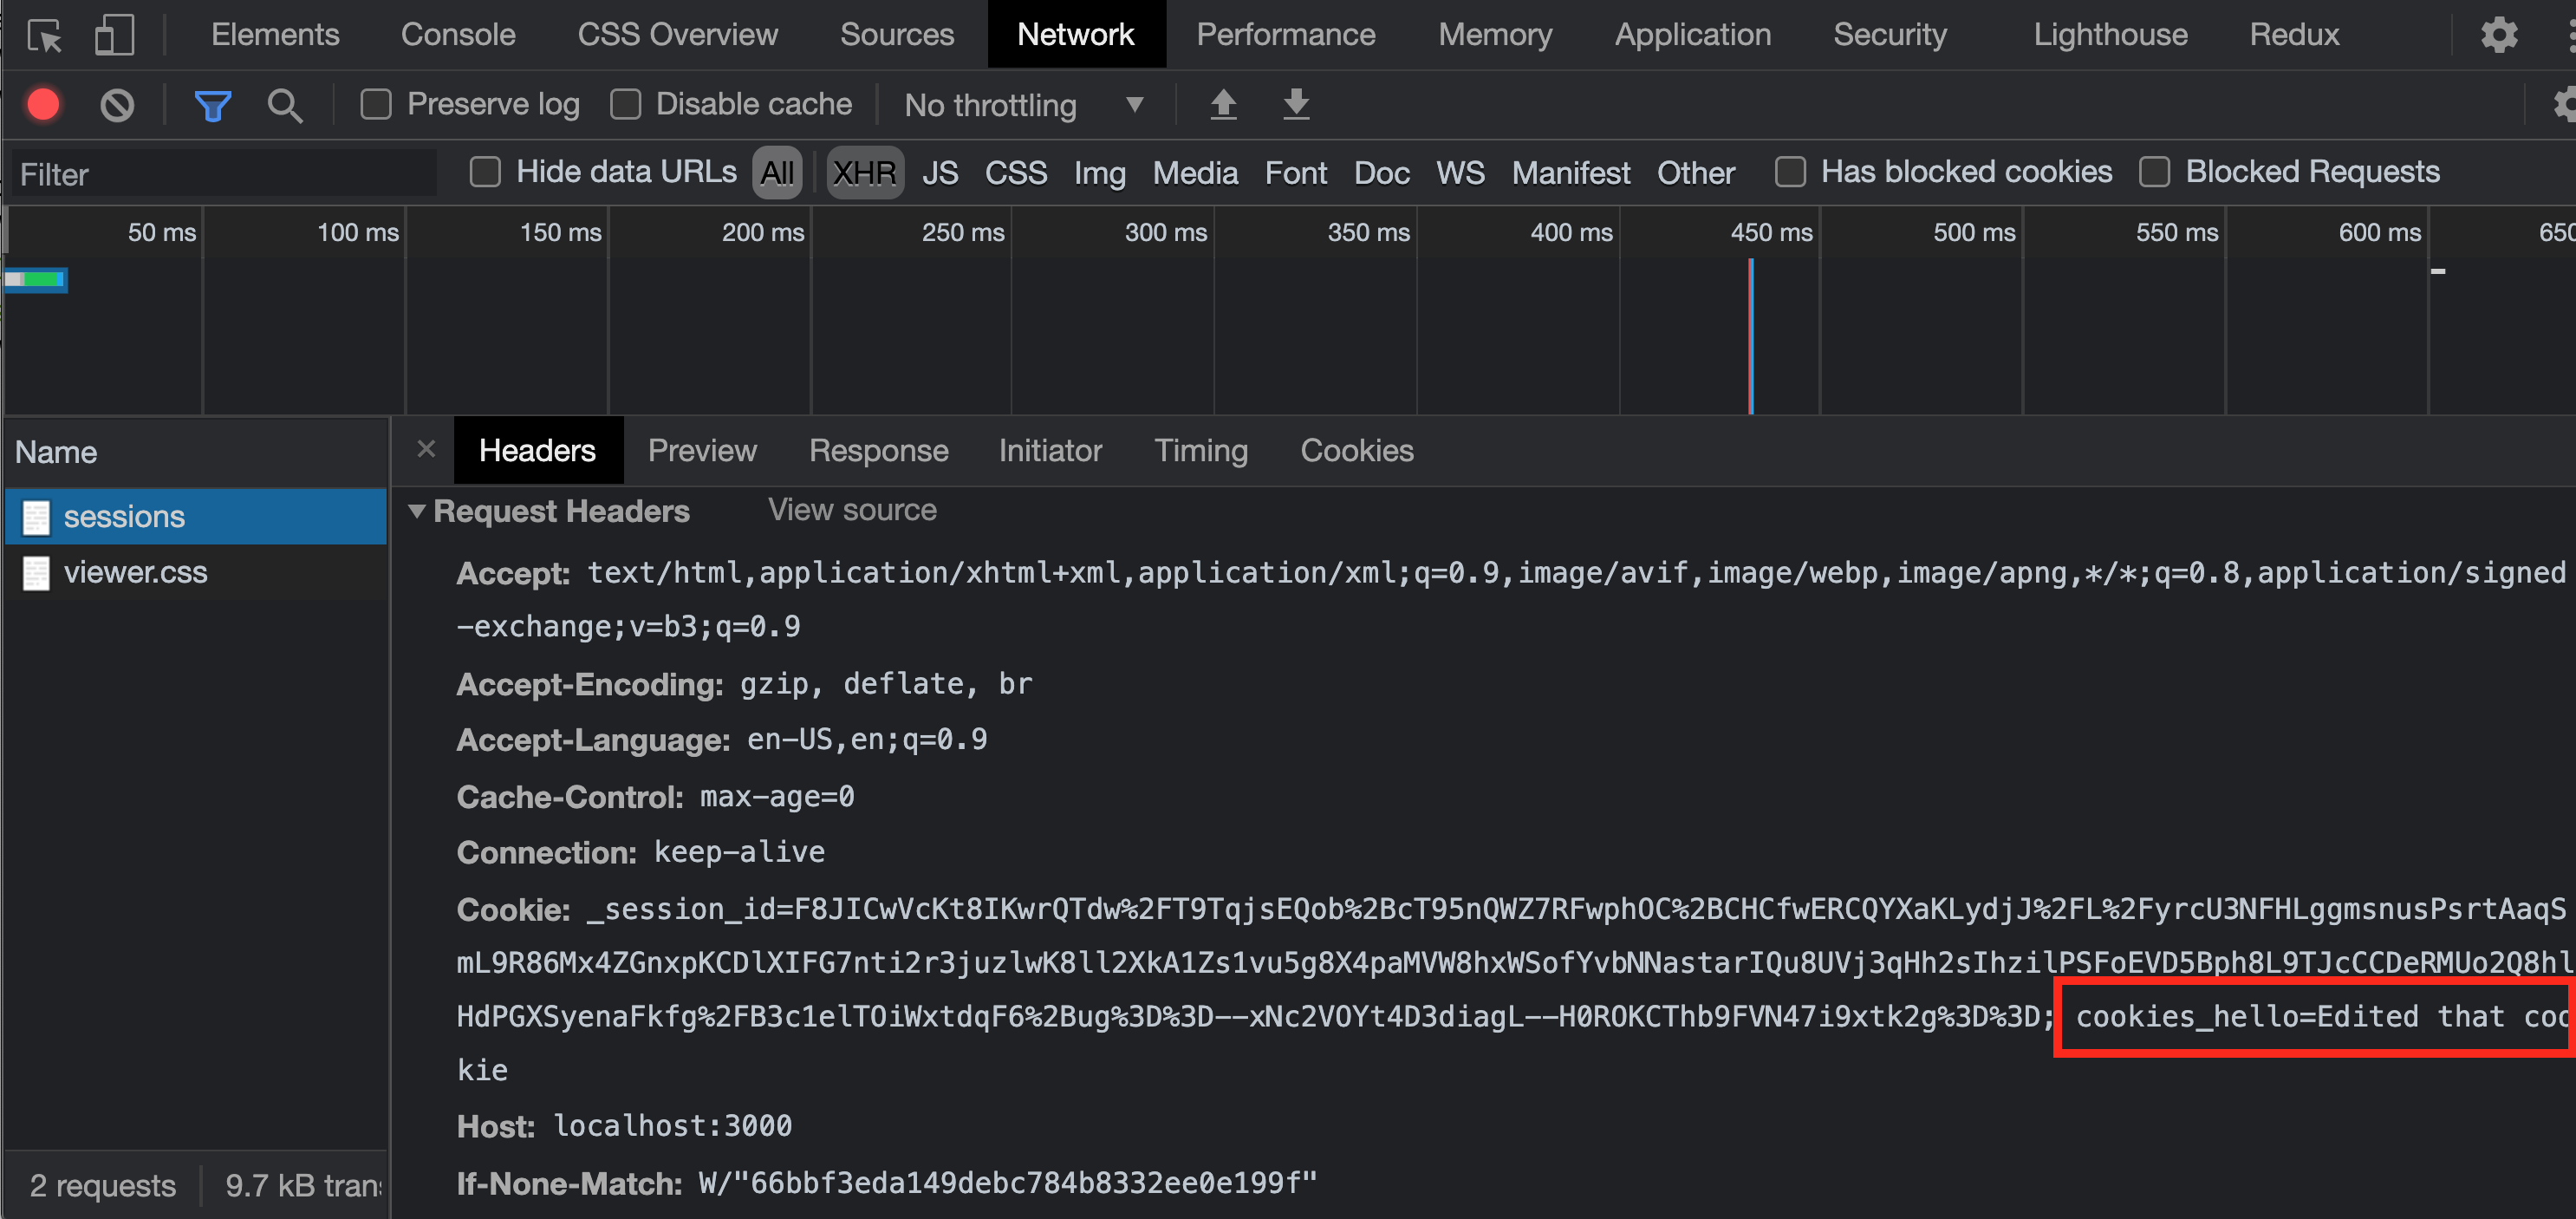Switch to the Cookies panel tab
Viewport: 2576px width, 1219px height.
point(1356,450)
